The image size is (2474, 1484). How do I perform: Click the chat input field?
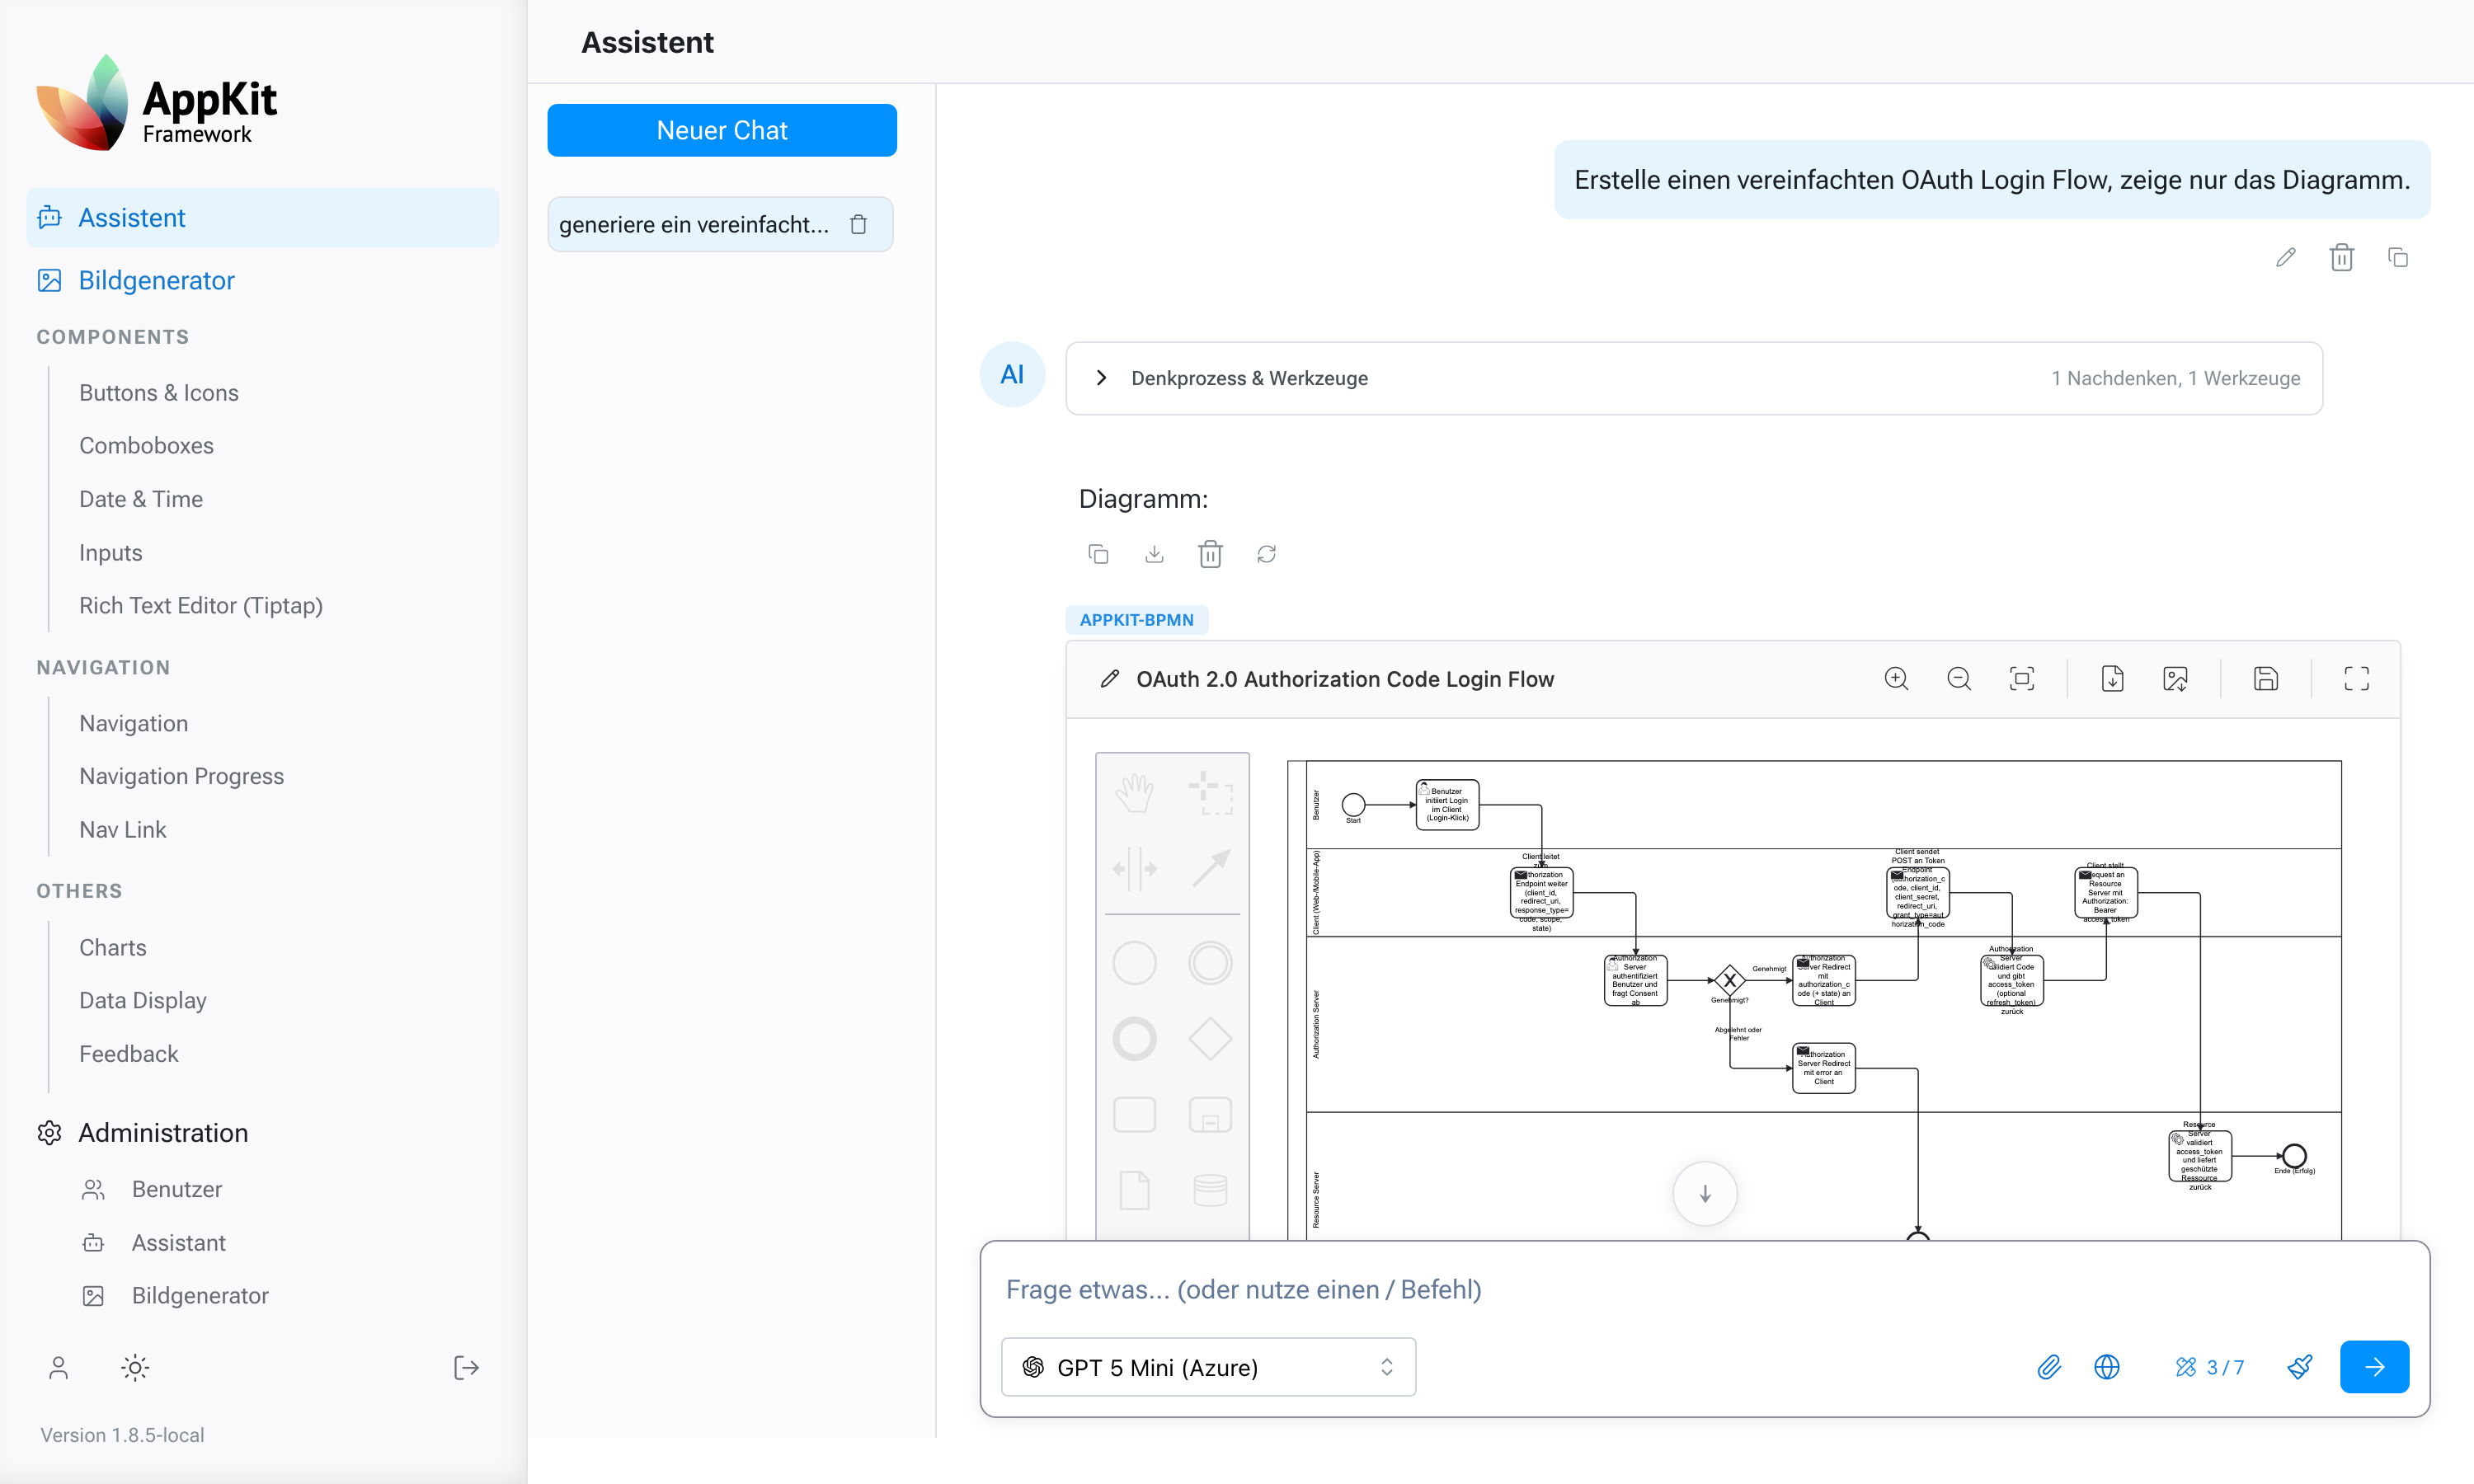pyautogui.click(x=1704, y=1289)
